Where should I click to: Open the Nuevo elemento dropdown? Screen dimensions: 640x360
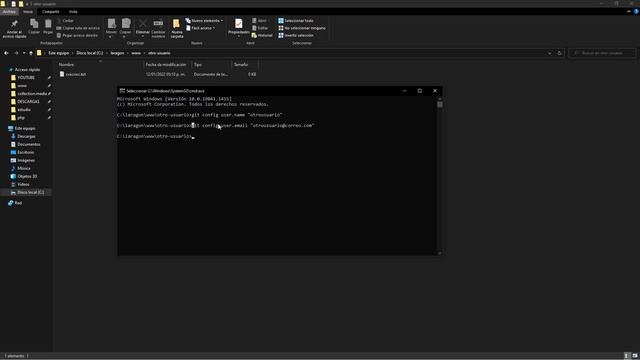(x=204, y=20)
